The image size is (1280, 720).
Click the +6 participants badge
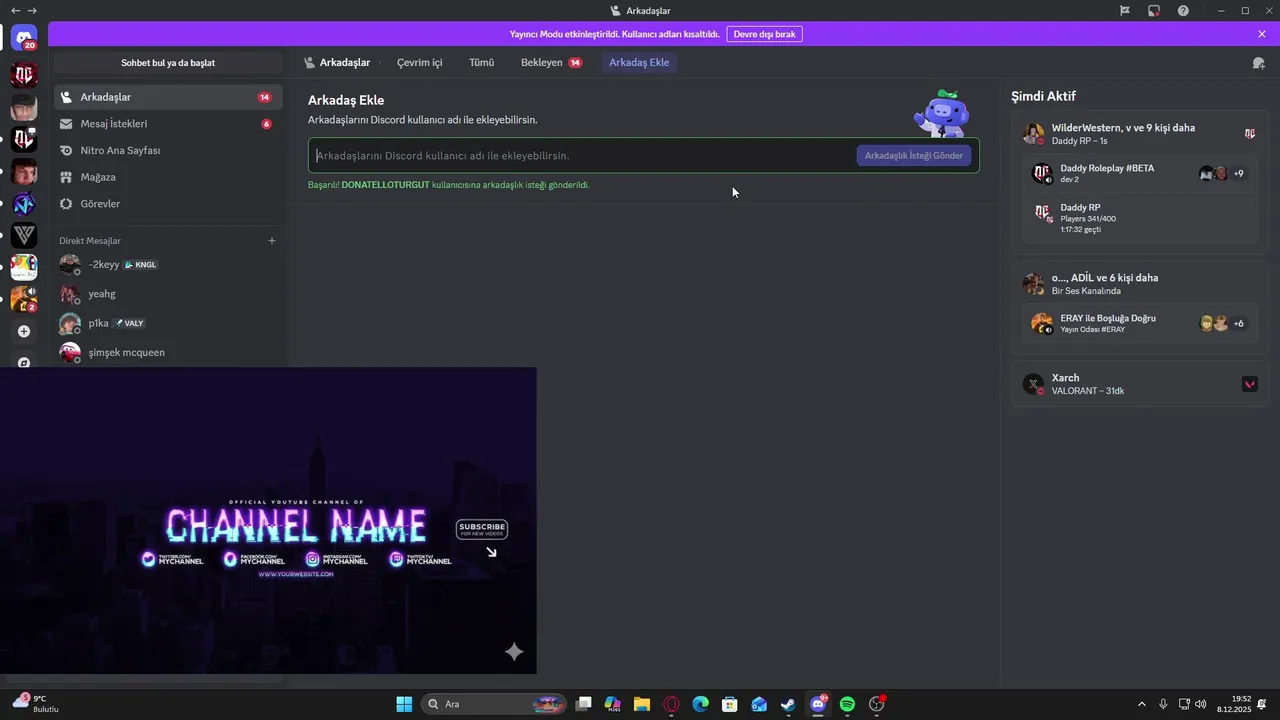[1238, 323]
